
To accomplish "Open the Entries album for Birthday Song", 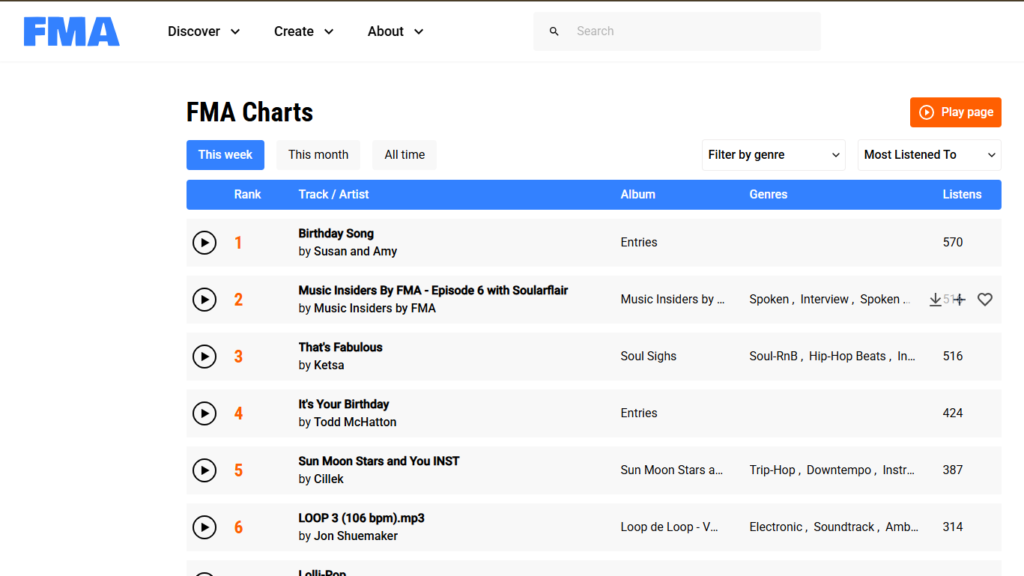I will [639, 242].
